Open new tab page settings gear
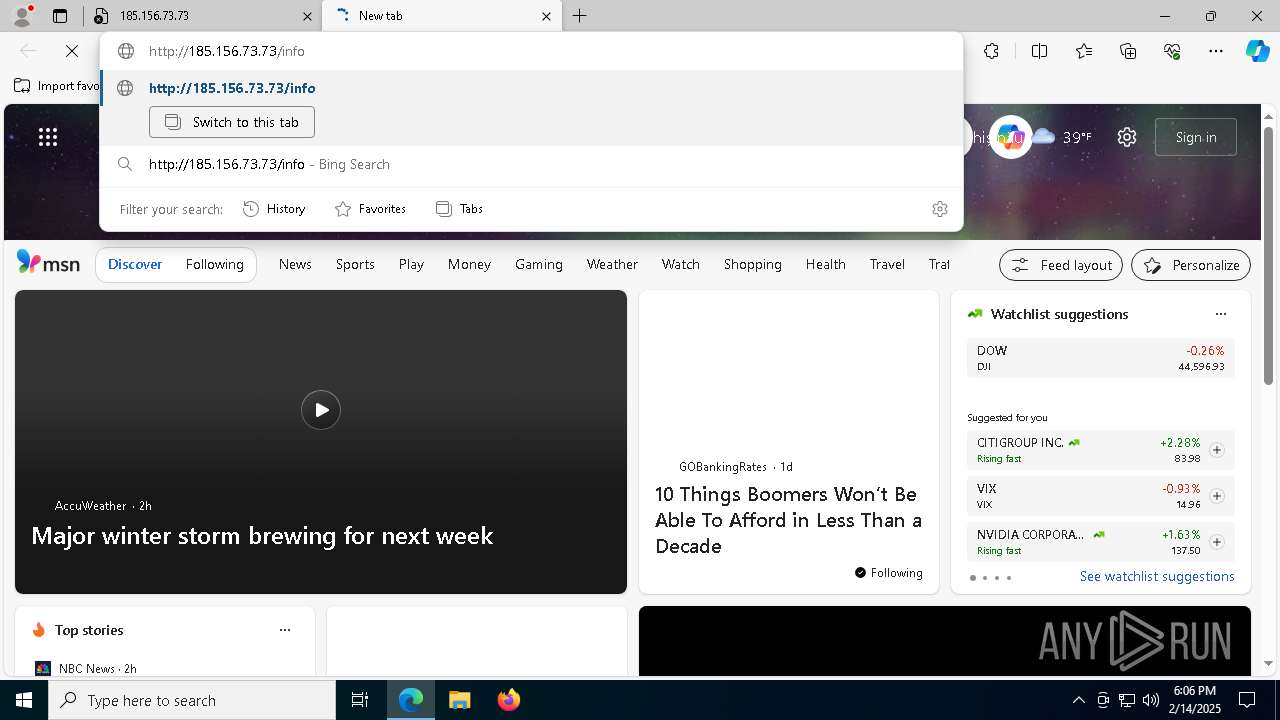 (1127, 137)
